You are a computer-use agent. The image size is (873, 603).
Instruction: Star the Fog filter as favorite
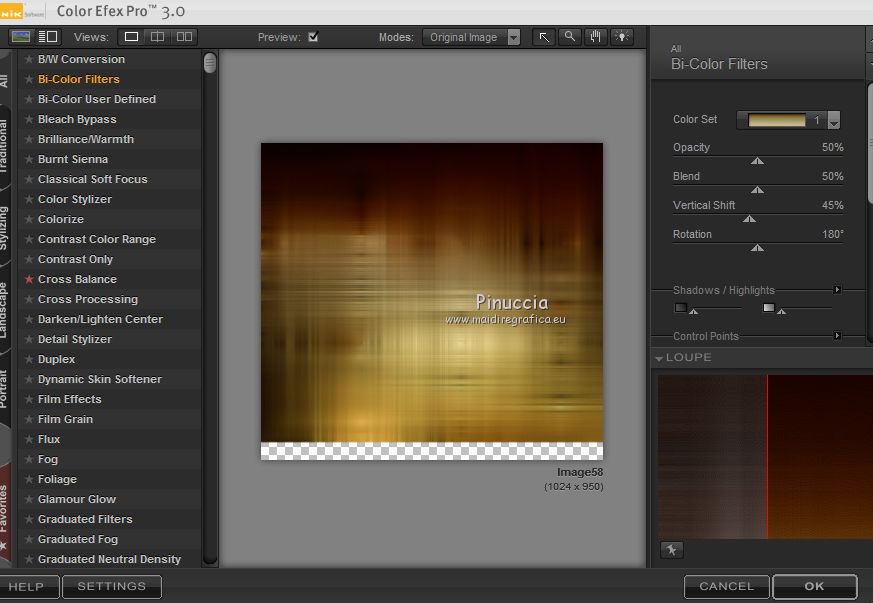point(29,459)
